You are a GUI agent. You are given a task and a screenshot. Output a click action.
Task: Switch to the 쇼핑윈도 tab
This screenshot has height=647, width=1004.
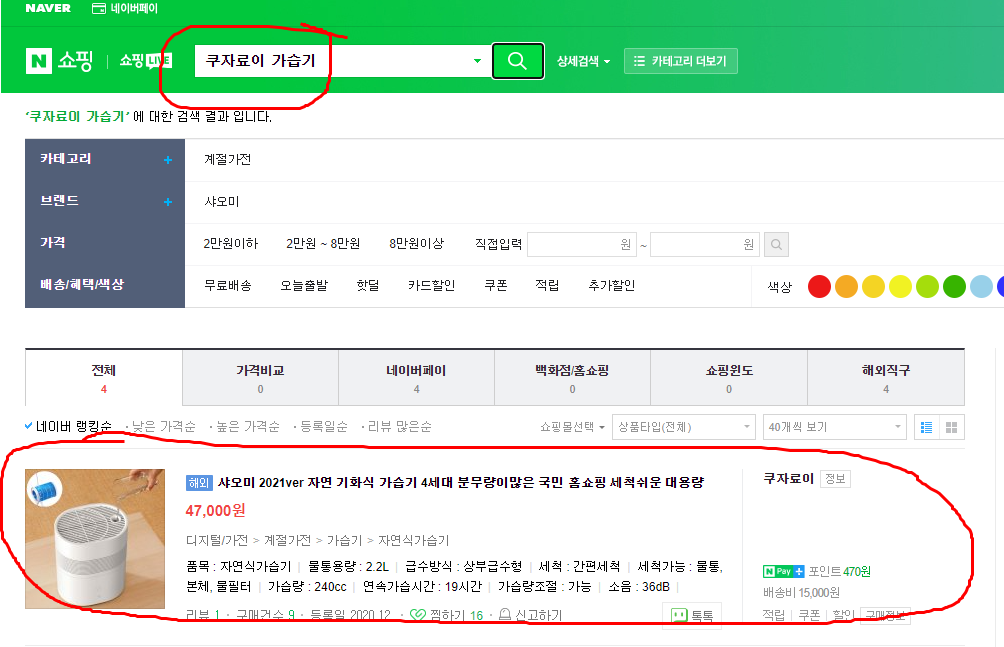coord(729,378)
